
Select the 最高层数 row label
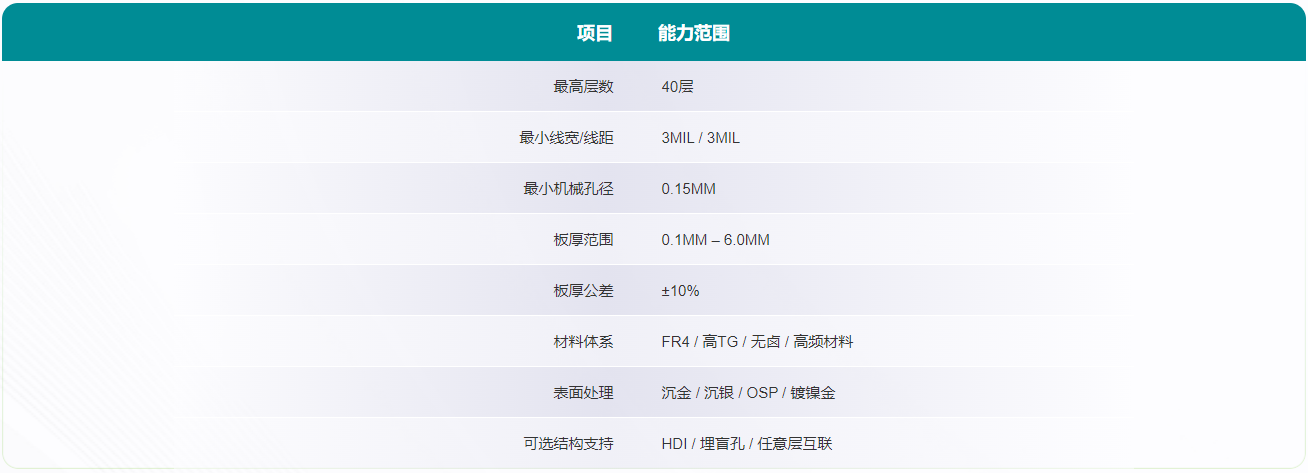tap(583, 87)
